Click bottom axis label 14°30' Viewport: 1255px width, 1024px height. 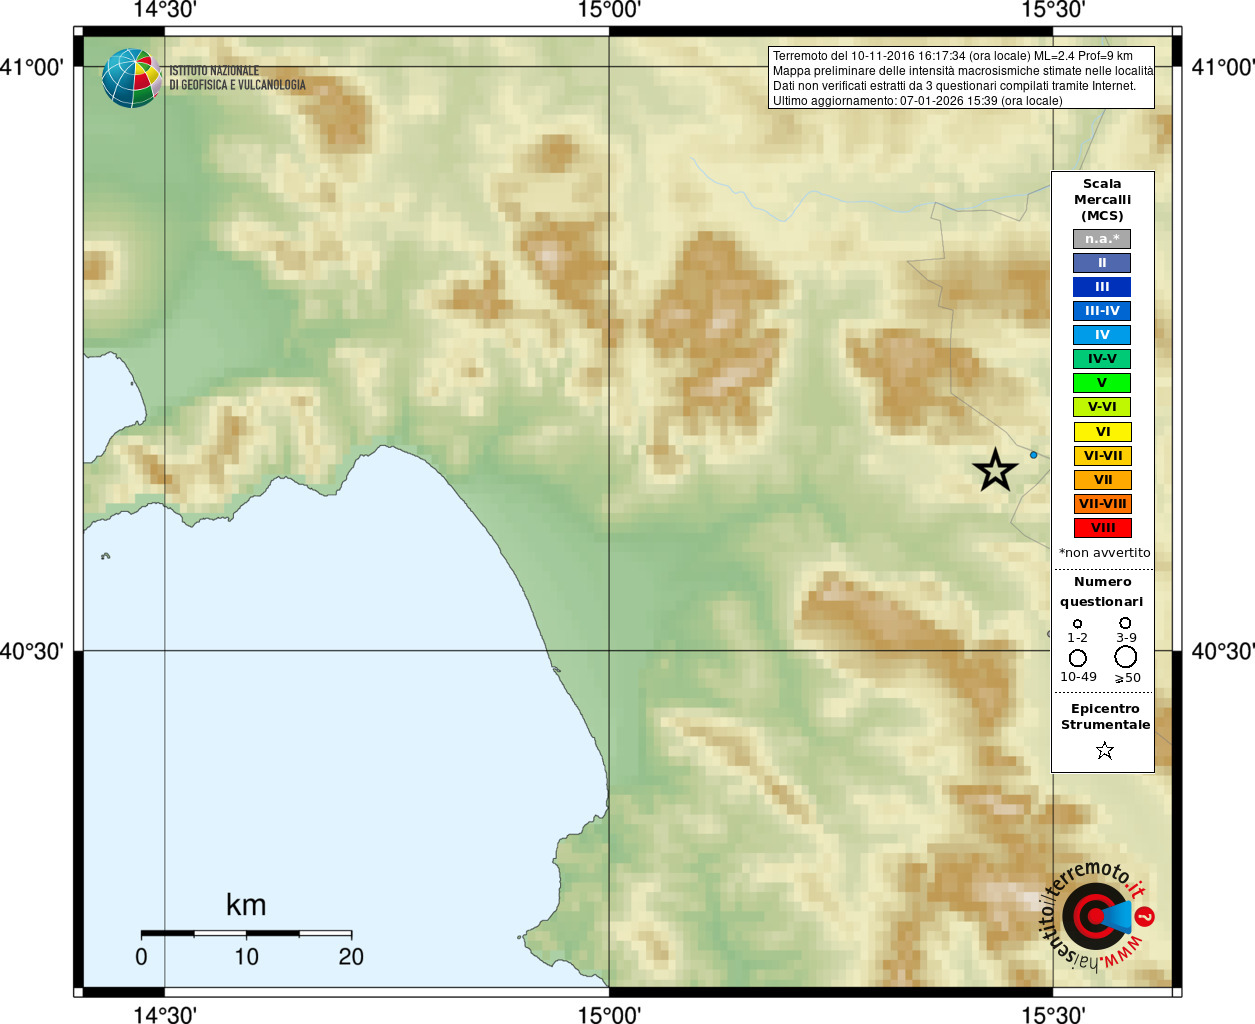pos(165,1015)
